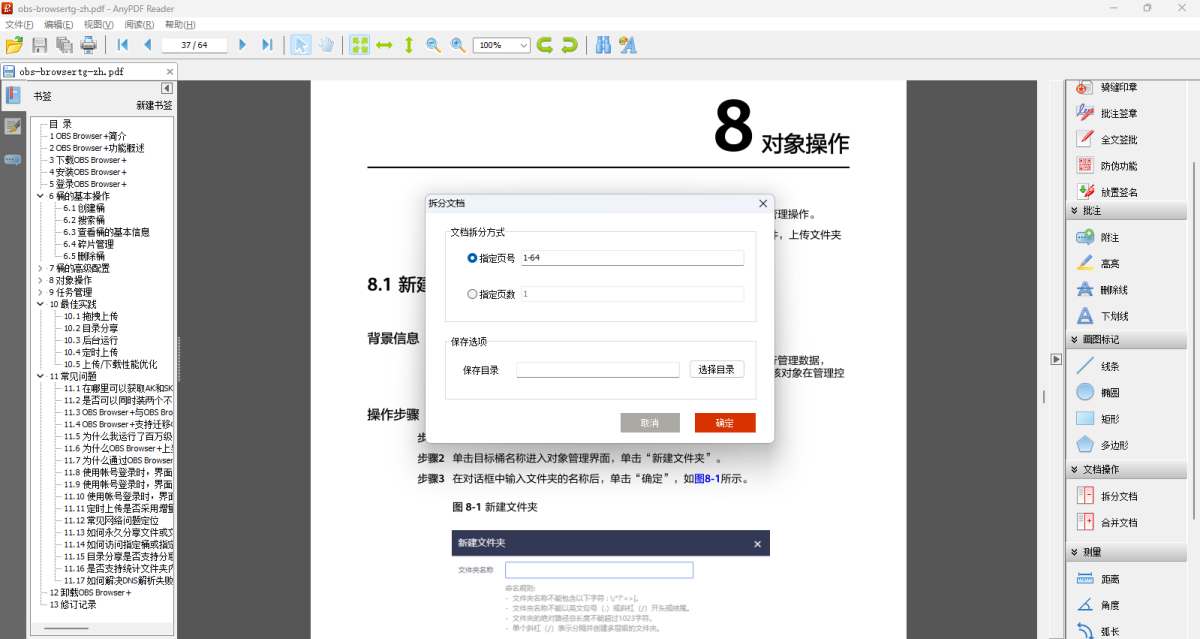Open the zoom percentage dropdown
1200x639 pixels.
pos(522,44)
